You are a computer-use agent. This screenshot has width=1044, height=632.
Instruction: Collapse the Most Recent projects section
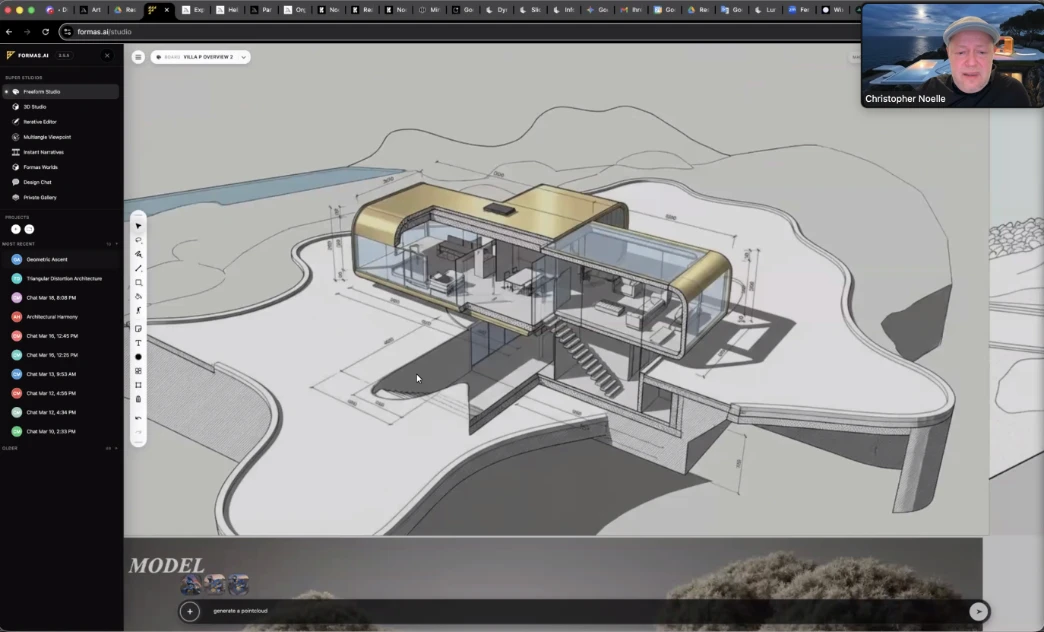116,243
